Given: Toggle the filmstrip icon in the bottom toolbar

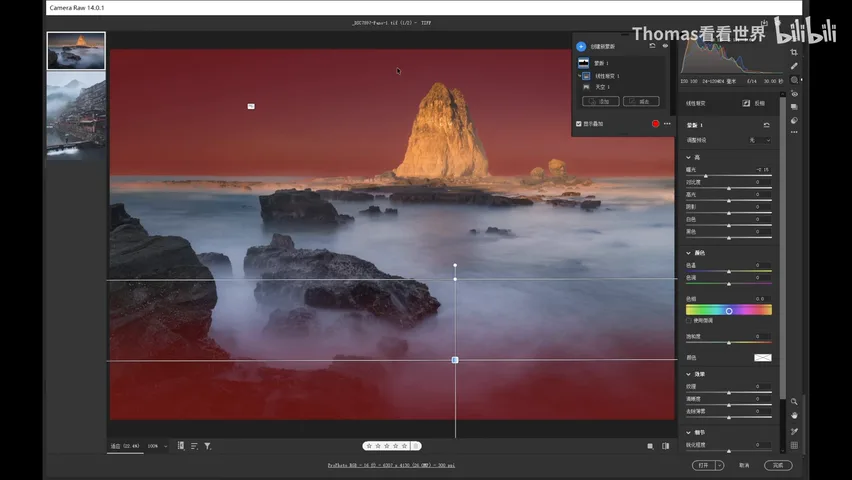Looking at the screenshot, I should coord(181,446).
